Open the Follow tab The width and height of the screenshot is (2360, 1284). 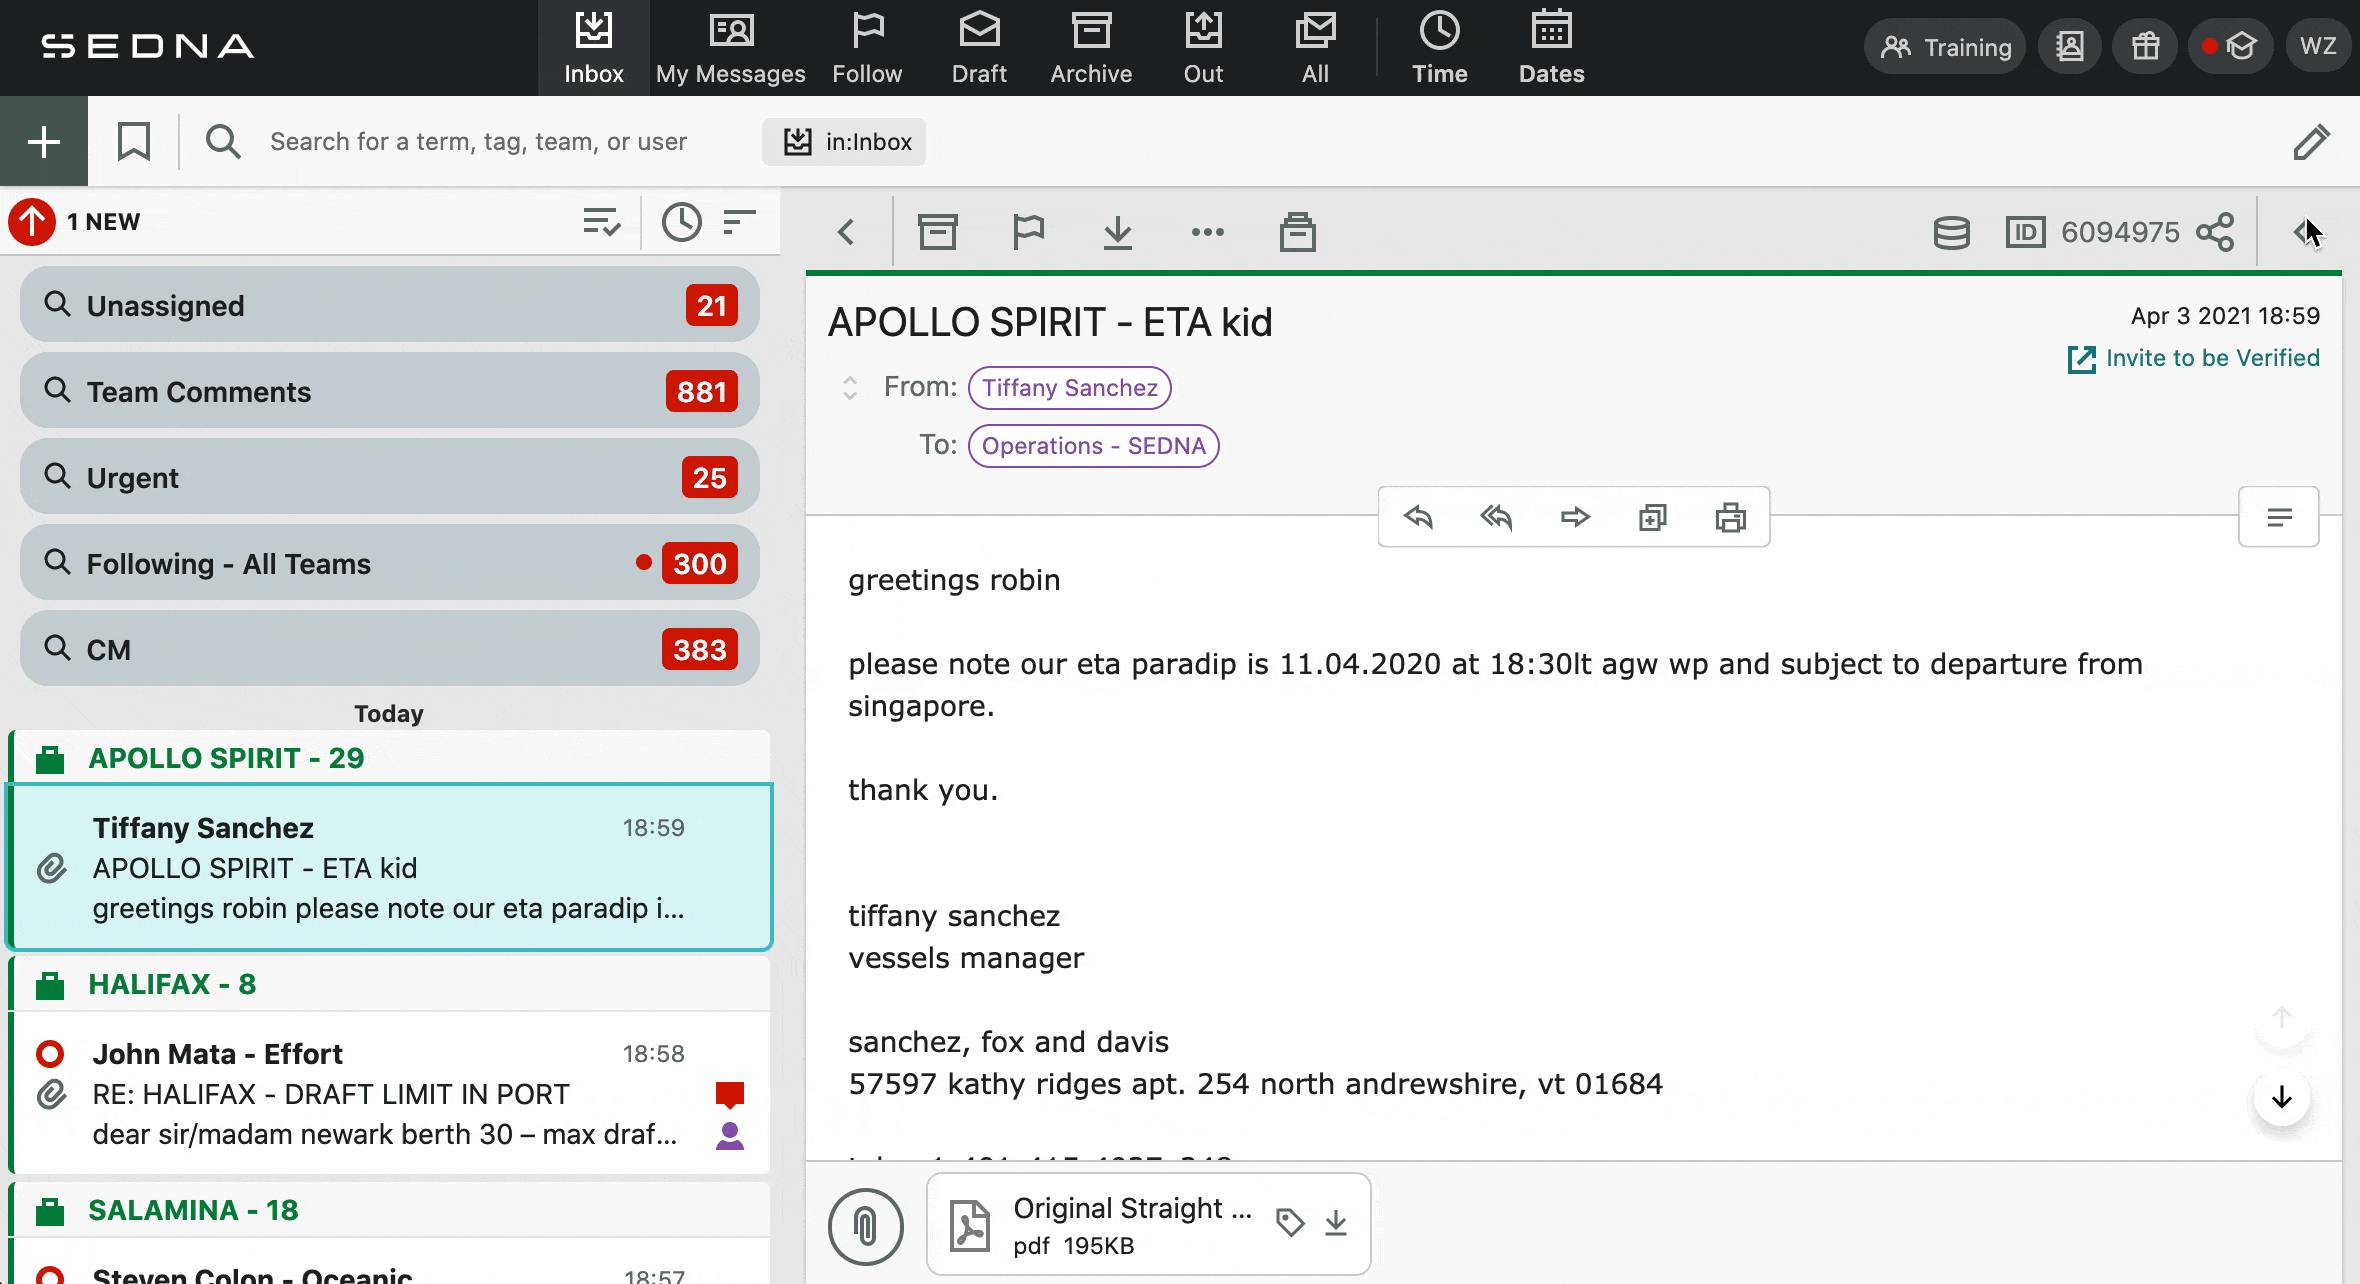tap(867, 48)
